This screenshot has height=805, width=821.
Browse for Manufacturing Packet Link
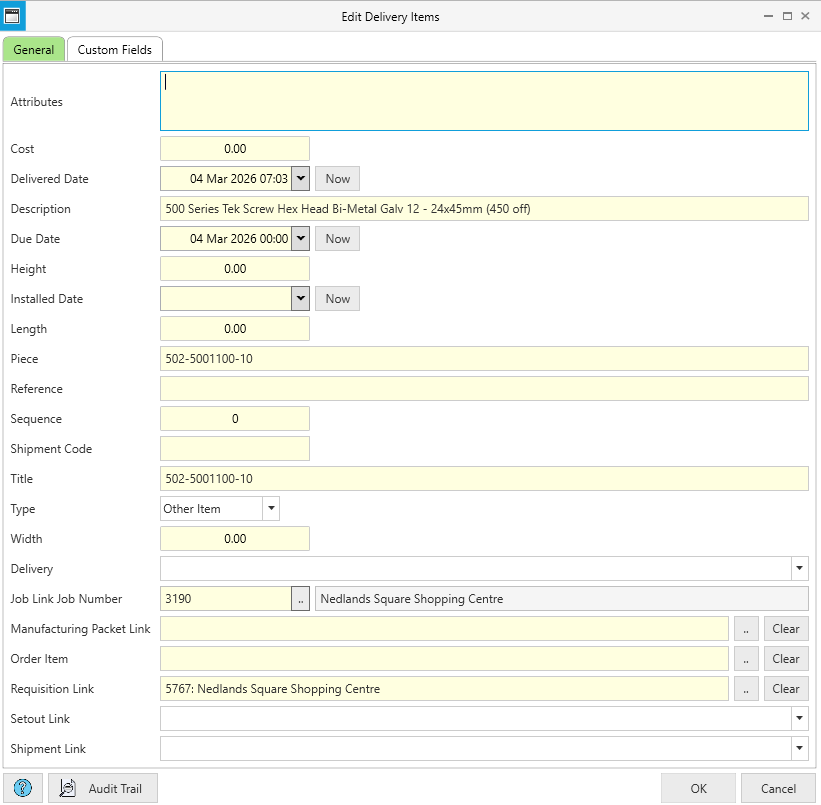tap(745, 629)
